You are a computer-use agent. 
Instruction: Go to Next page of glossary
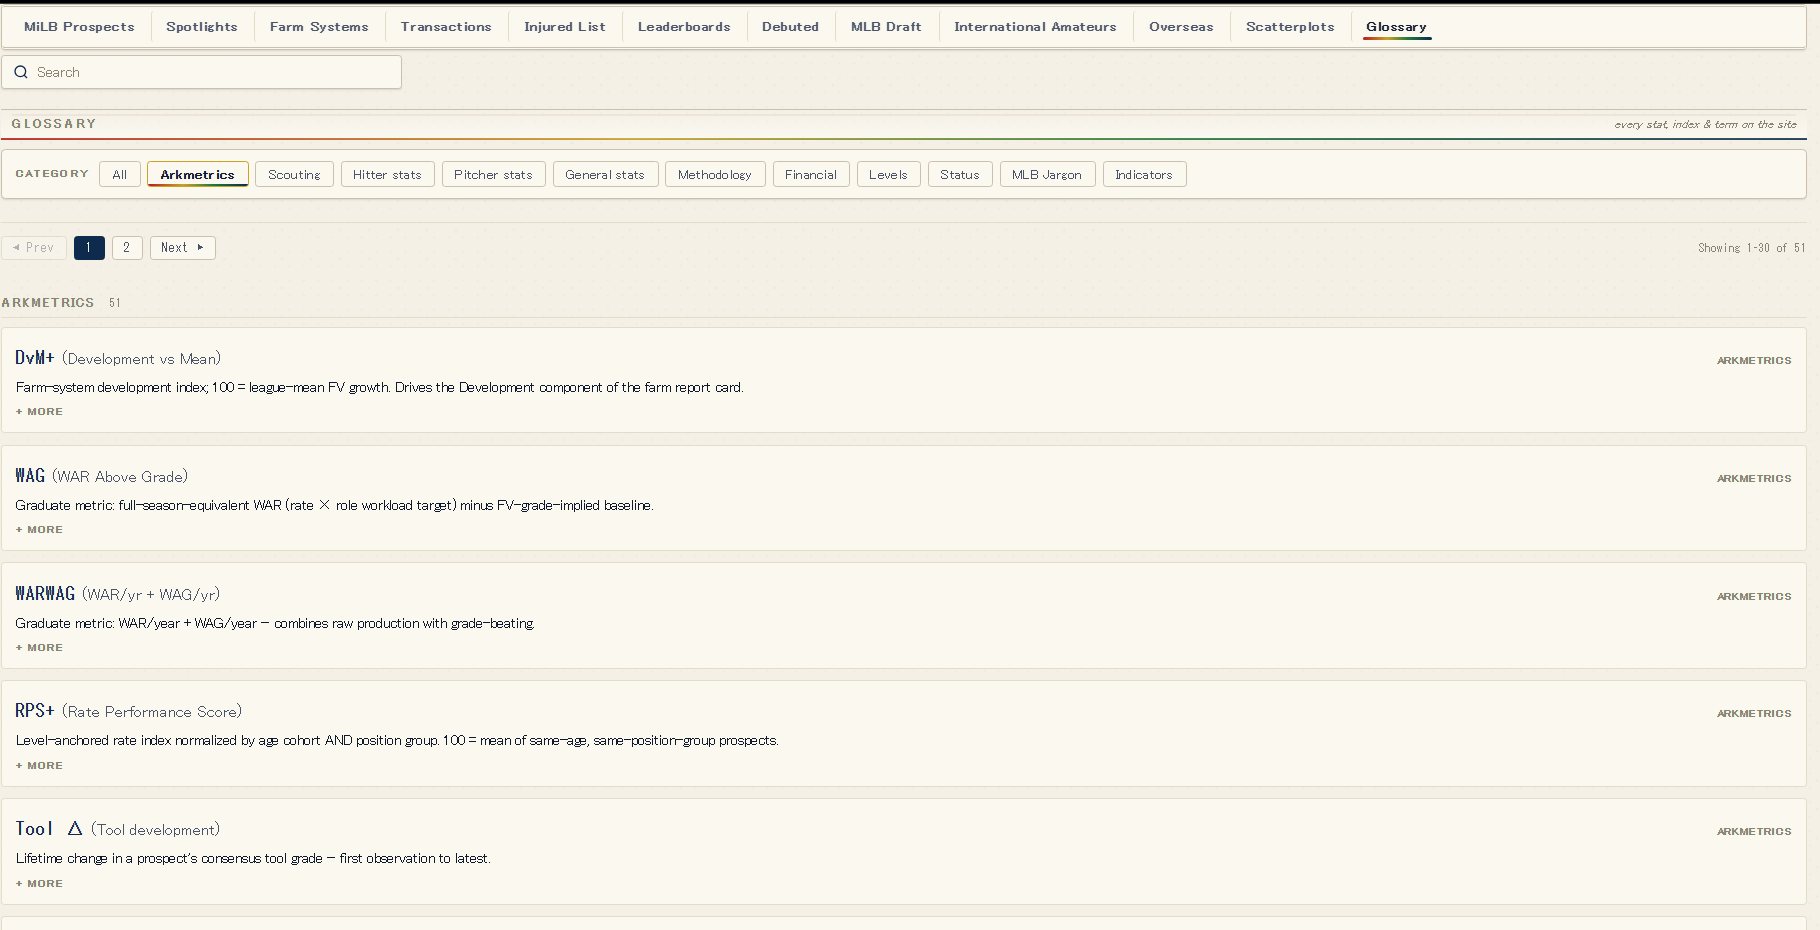tap(183, 247)
